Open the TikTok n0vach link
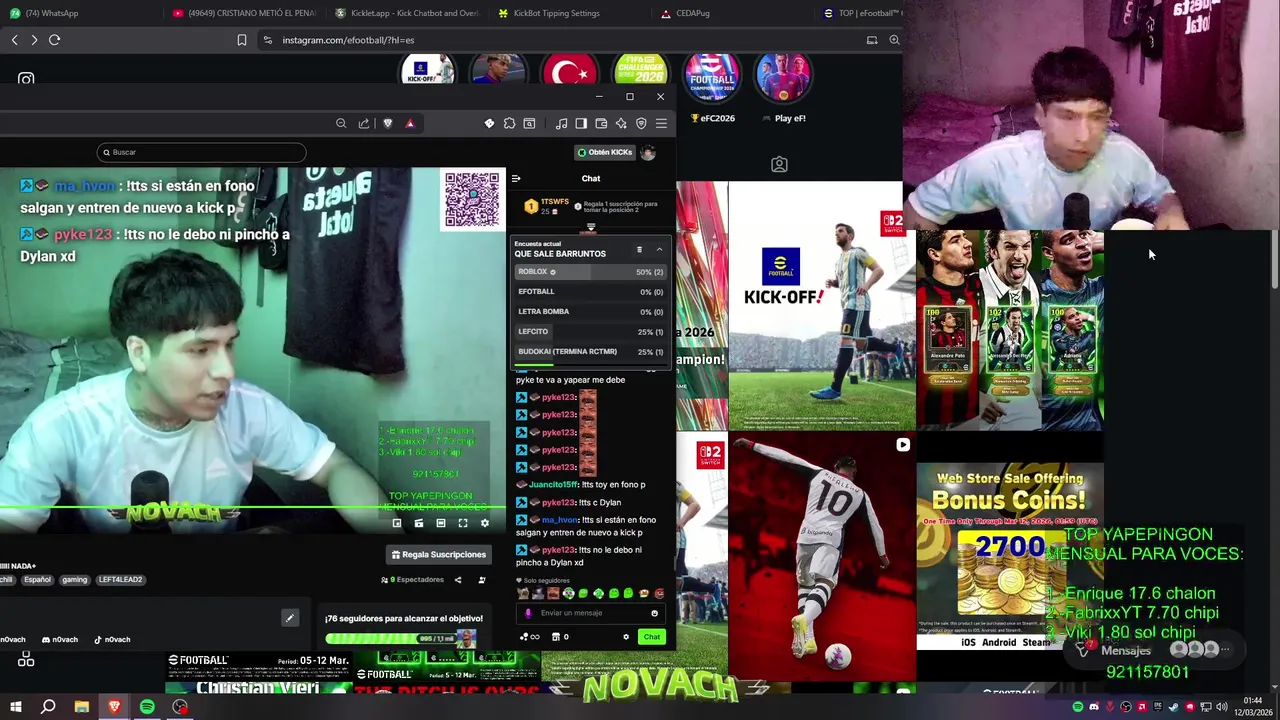Image resolution: width=1280 pixels, height=720 pixels. (x=111, y=640)
